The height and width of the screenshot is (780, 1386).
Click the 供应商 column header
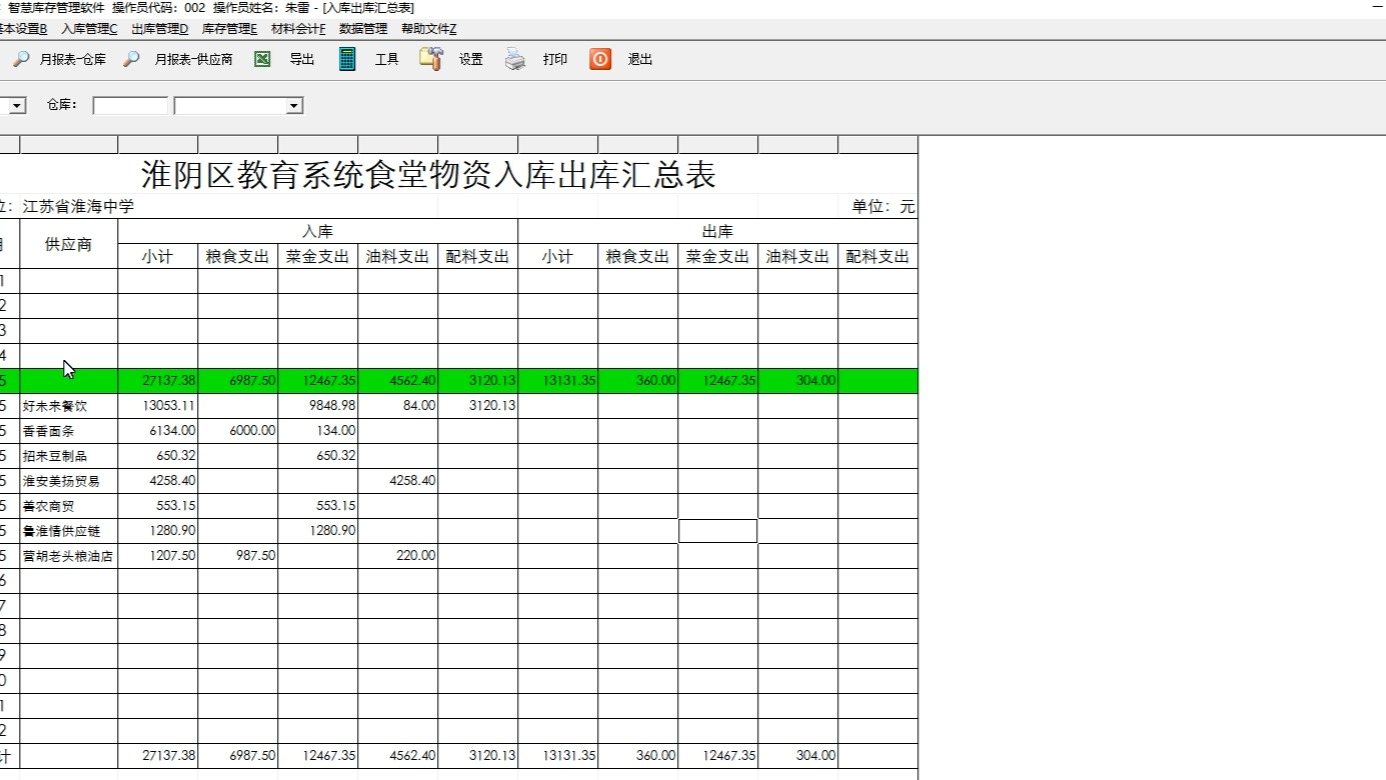point(69,244)
